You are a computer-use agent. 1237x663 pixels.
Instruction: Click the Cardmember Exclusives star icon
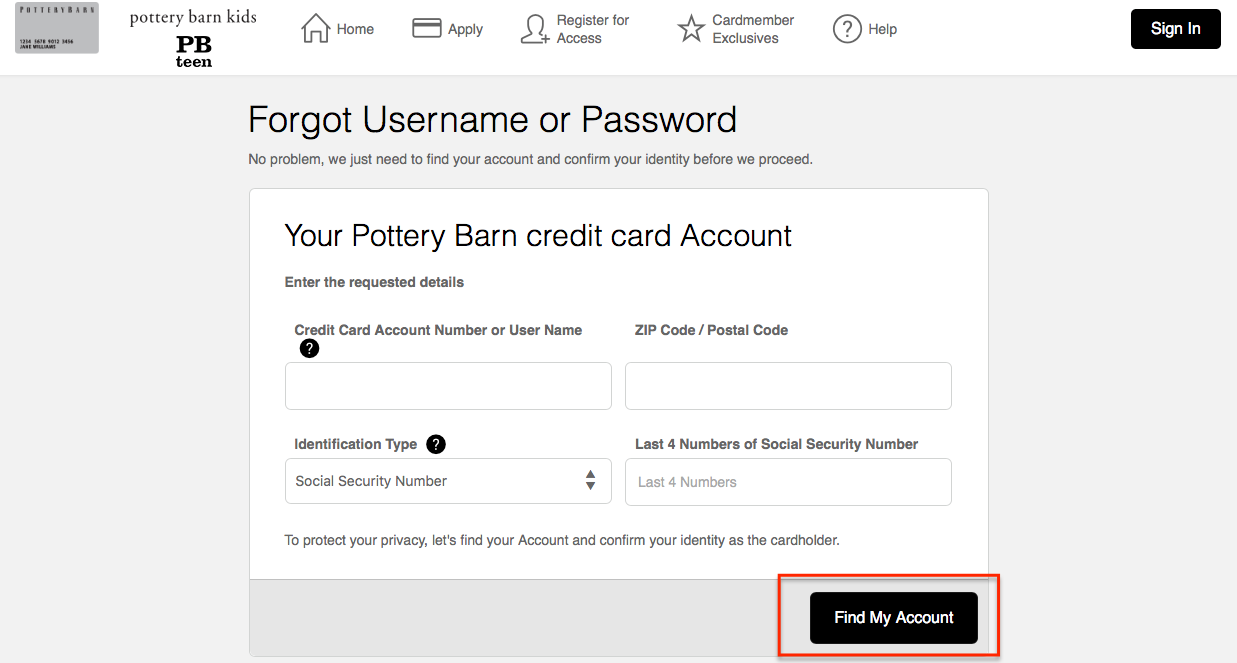(691, 29)
